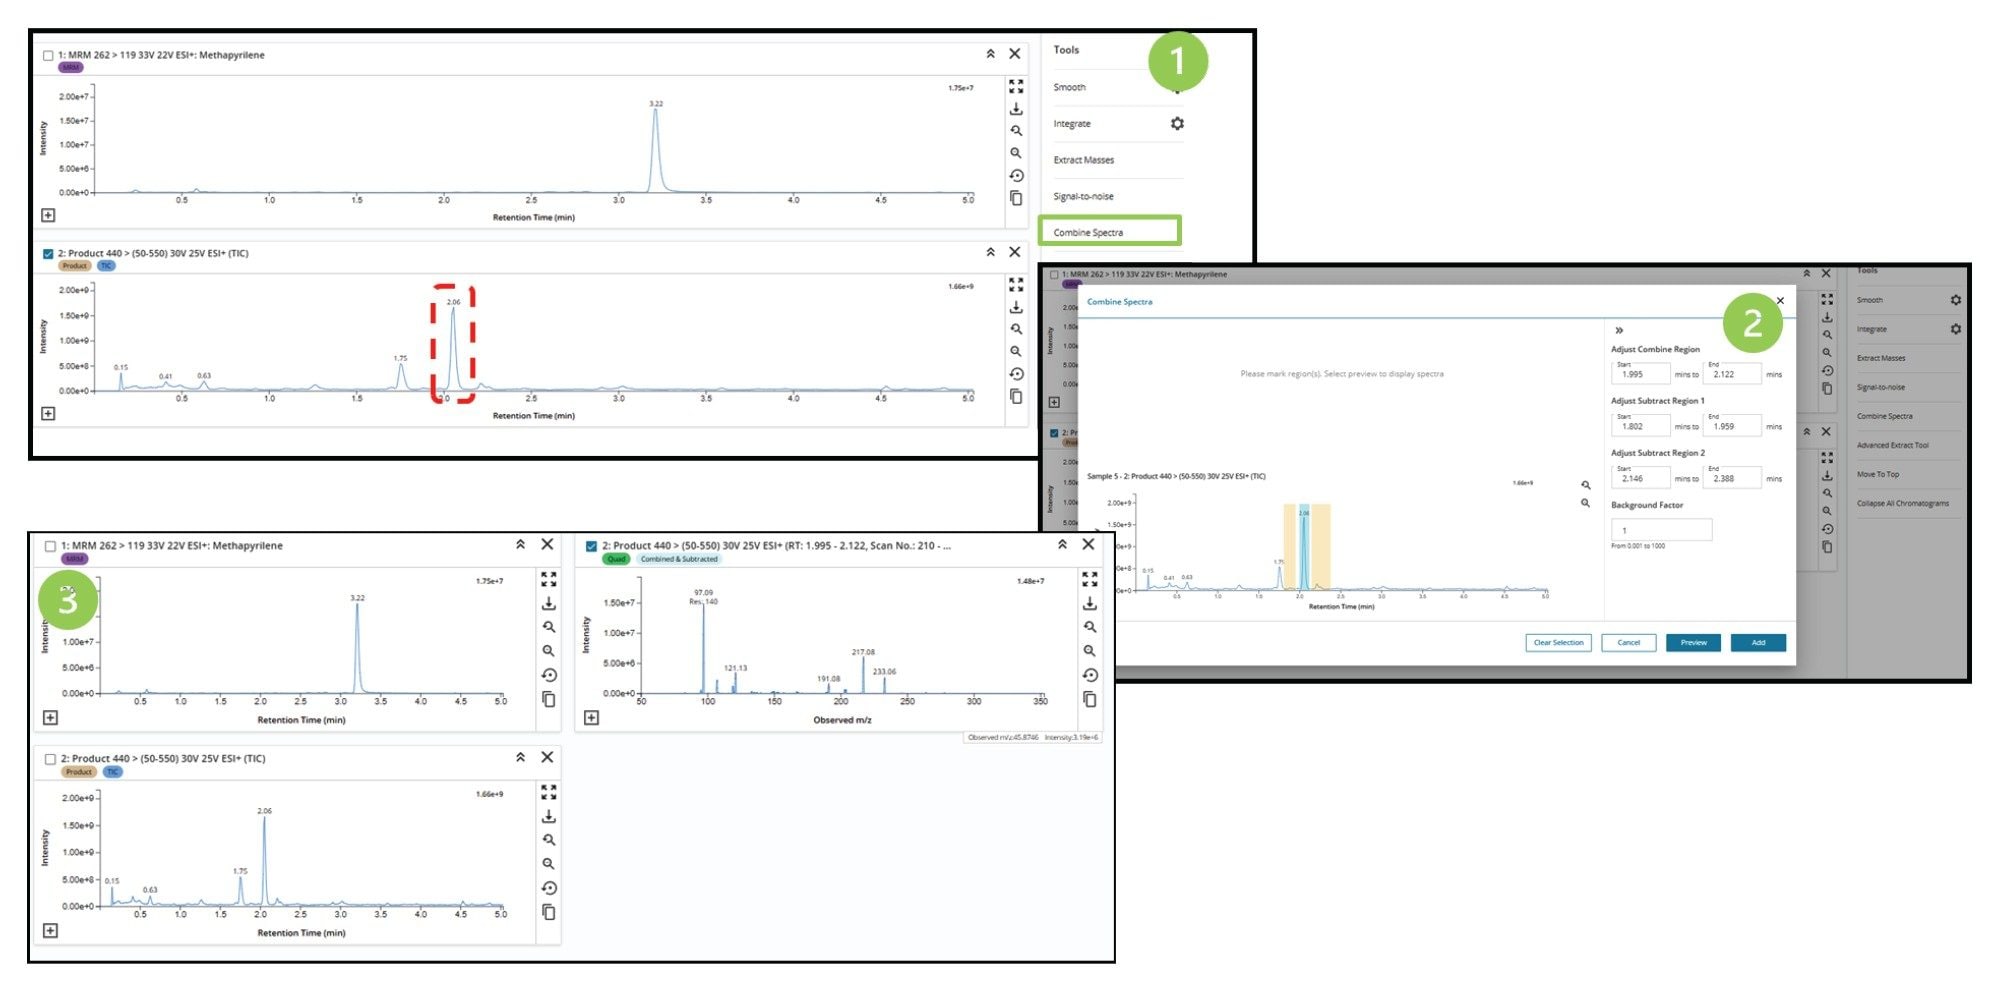This screenshot has height=991, width=2000.
Task: Select the zoom-in magnifier on the Methapyrilene chromatogram
Action: pos(1016,131)
